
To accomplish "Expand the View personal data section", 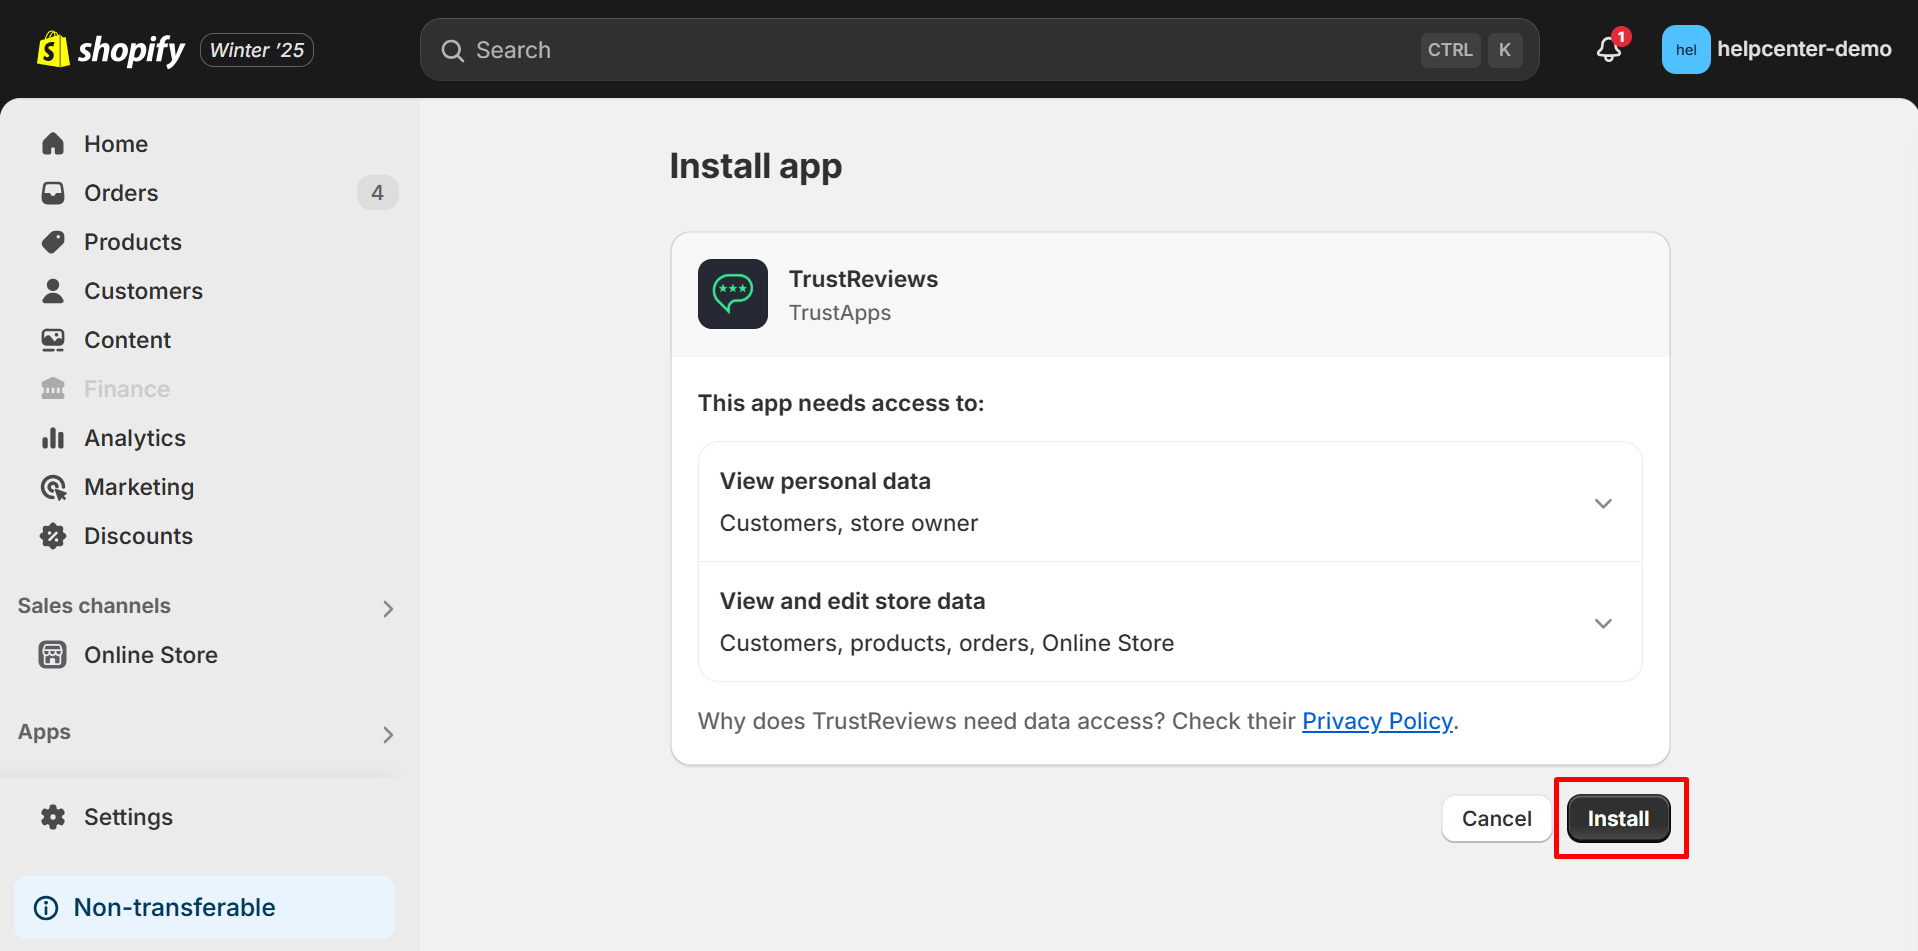I will (1603, 503).
